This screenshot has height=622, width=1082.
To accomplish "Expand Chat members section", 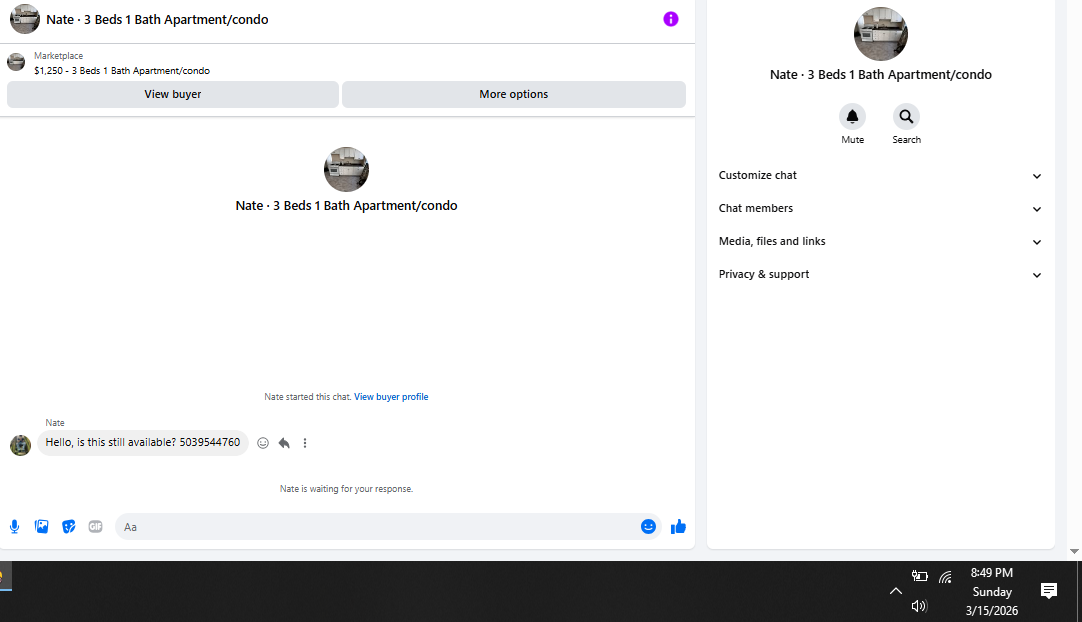I will coord(881,208).
